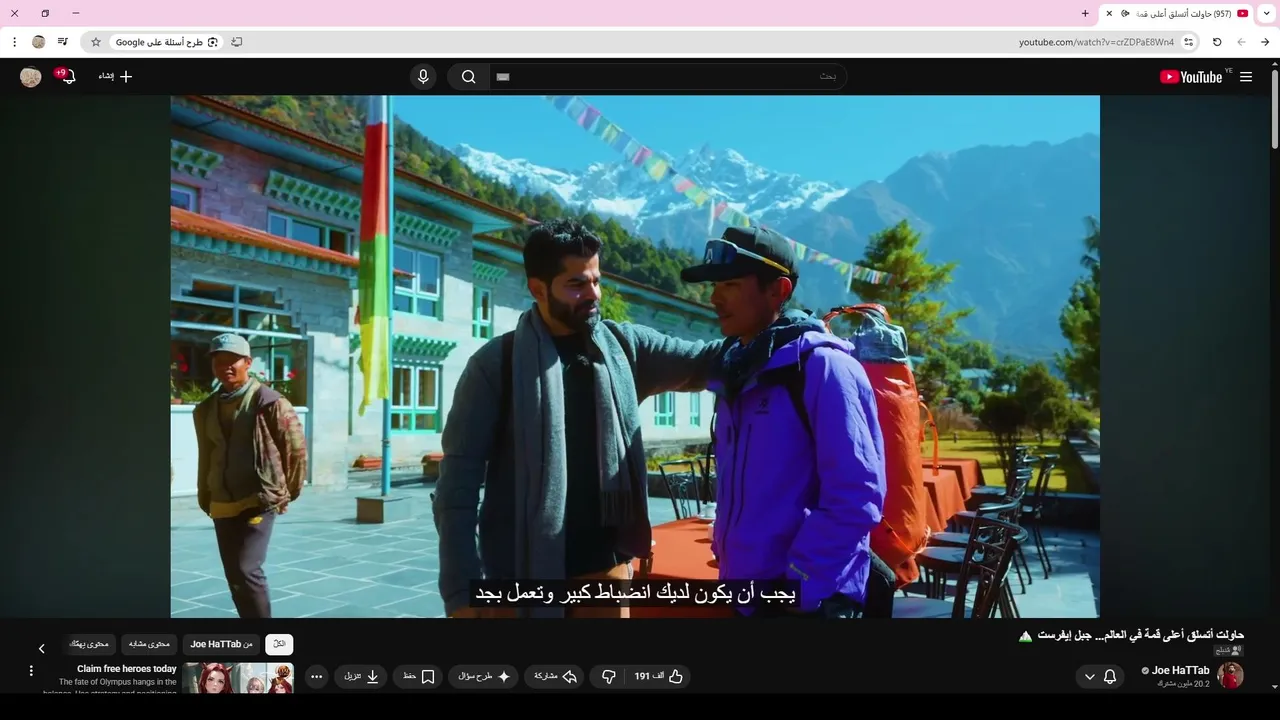Select the 'من Joe HaTTab' chip

(222, 645)
